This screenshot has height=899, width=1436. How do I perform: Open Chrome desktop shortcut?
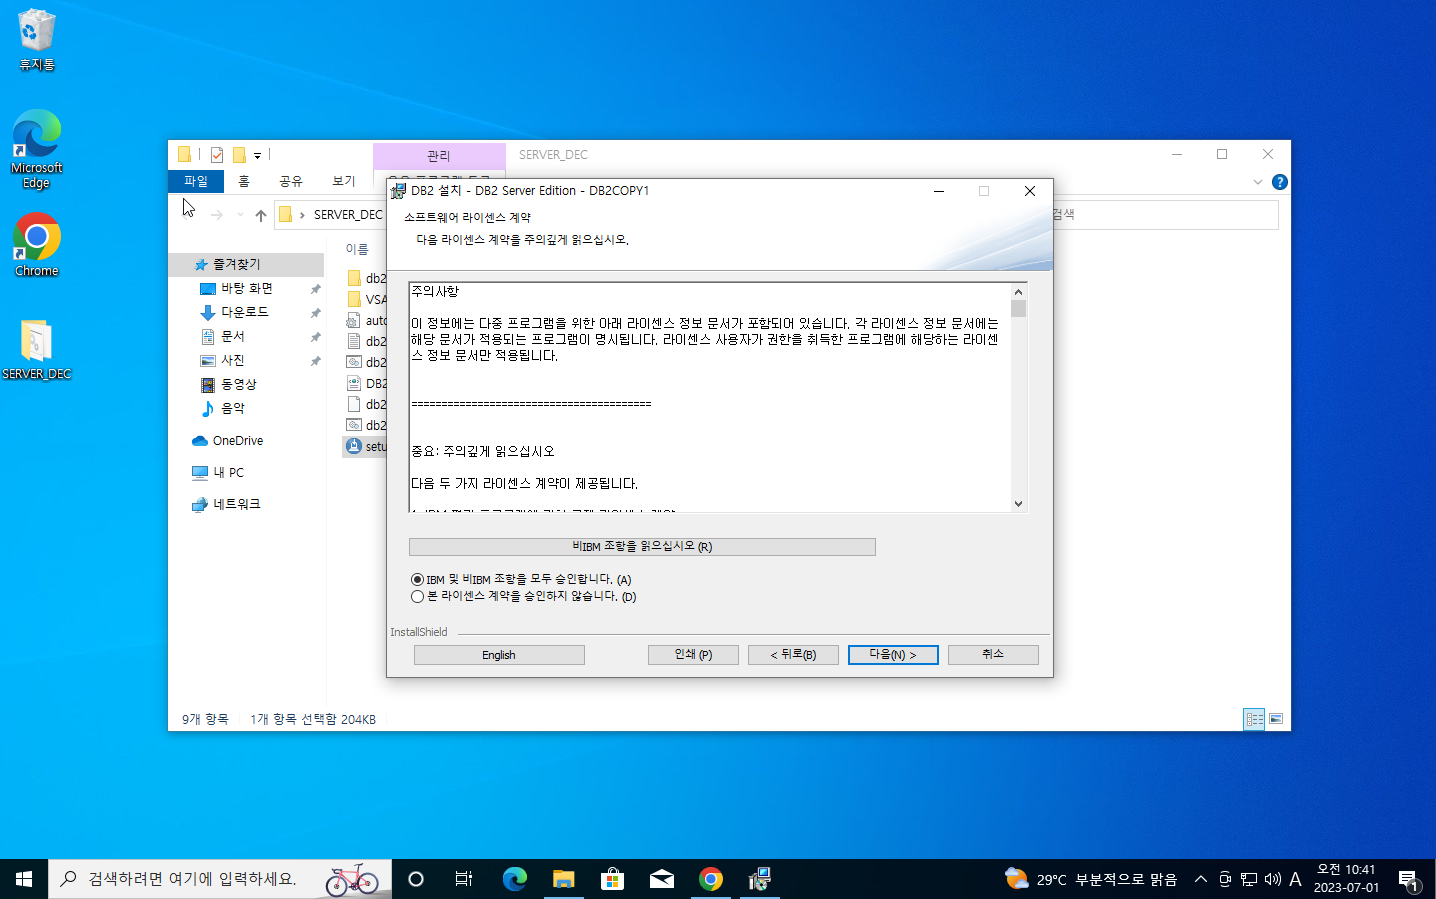click(37, 245)
